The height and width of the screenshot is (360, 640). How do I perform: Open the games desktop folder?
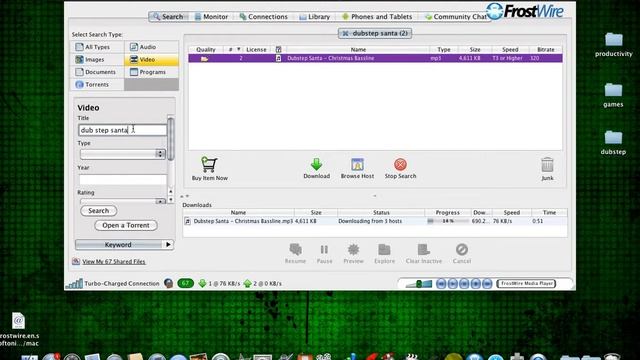pos(613,90)
